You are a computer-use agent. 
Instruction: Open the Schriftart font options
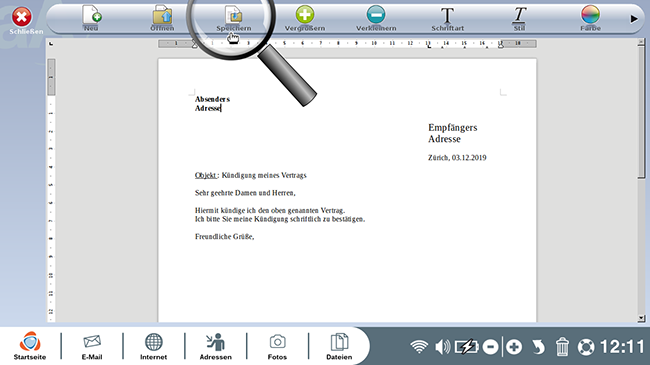[x=447, y=18]
